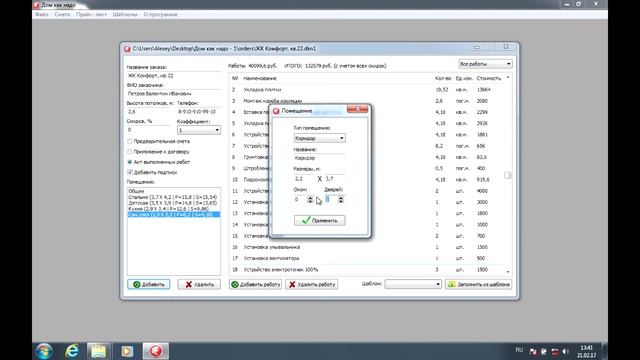Open the Смета menu
This screenshot has width=640, height=360.
coord(62,14)
